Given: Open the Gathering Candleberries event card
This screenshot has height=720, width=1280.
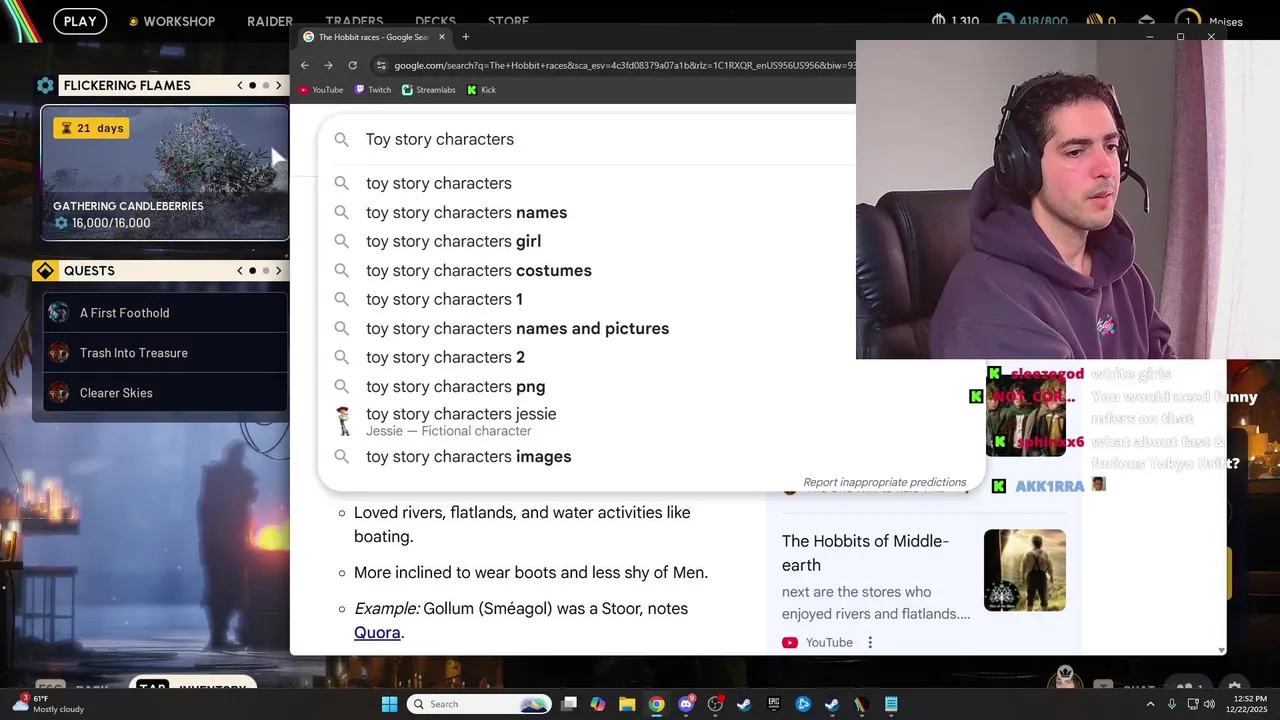Looking at the screenshot, I should pyautogui.click(x=165, y=173).
